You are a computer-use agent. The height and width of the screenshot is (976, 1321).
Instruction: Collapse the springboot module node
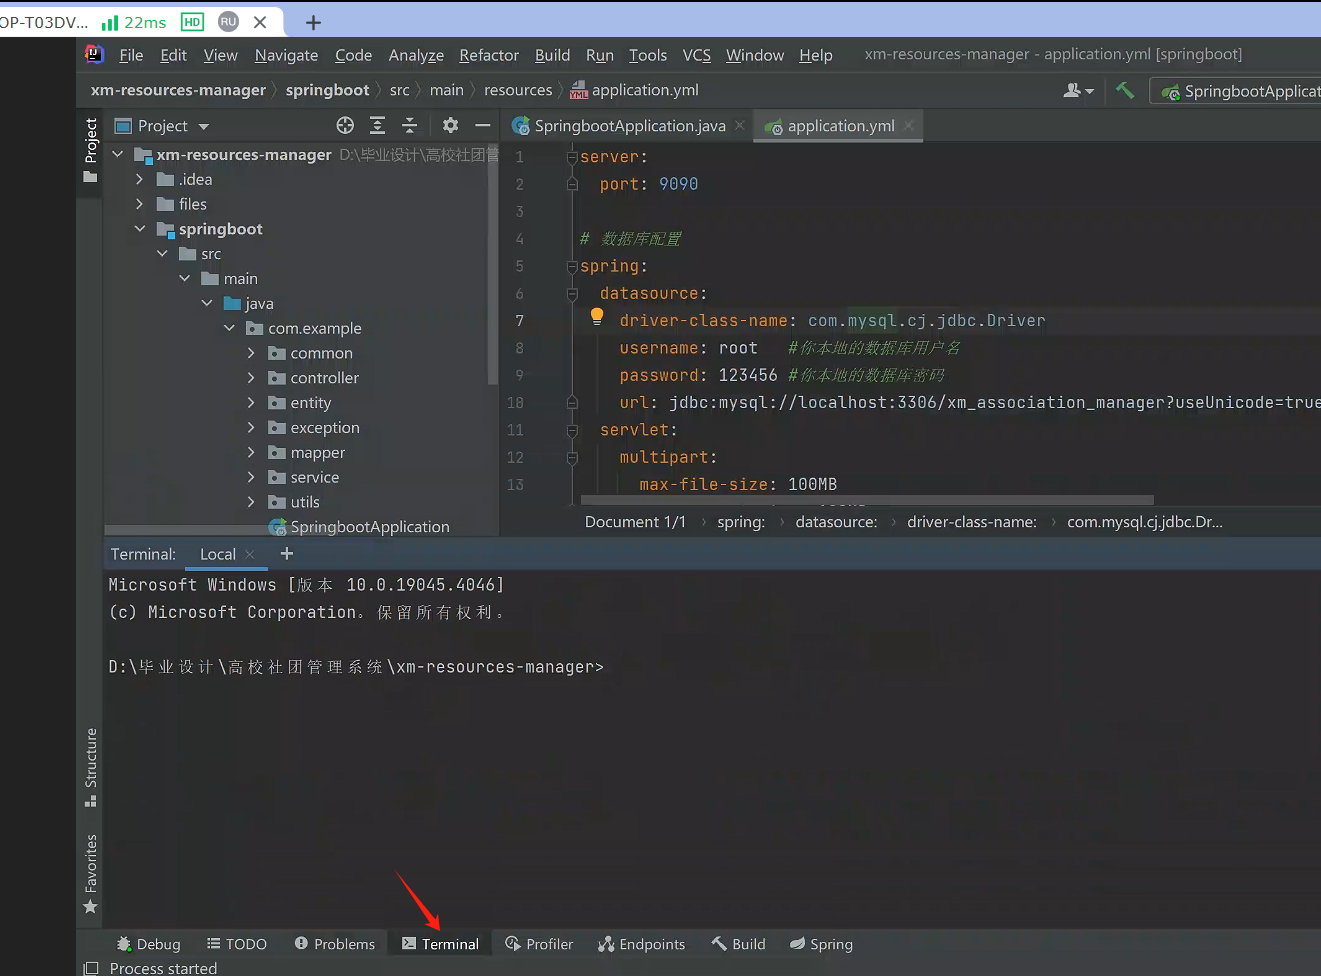(x=140, y=229)
